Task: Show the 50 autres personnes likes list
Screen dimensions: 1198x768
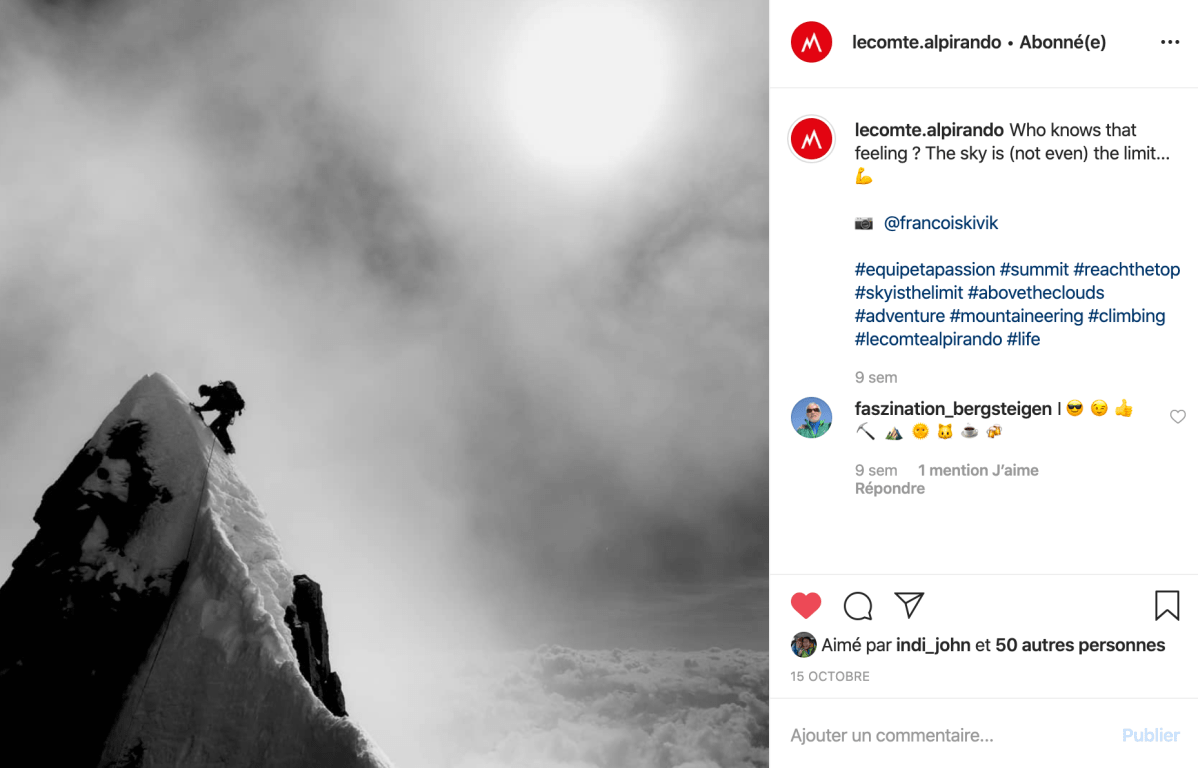Action: (1080, 645)
